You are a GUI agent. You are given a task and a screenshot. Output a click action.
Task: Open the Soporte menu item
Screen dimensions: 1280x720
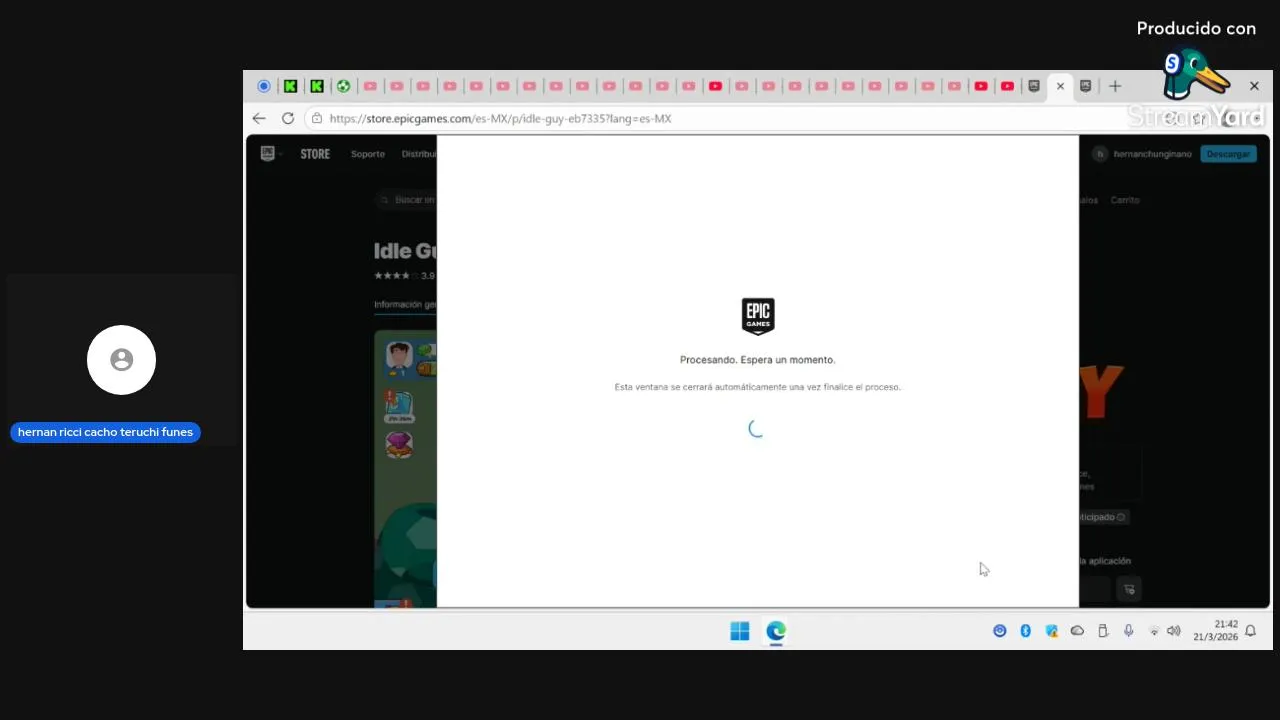coord(368,154)
